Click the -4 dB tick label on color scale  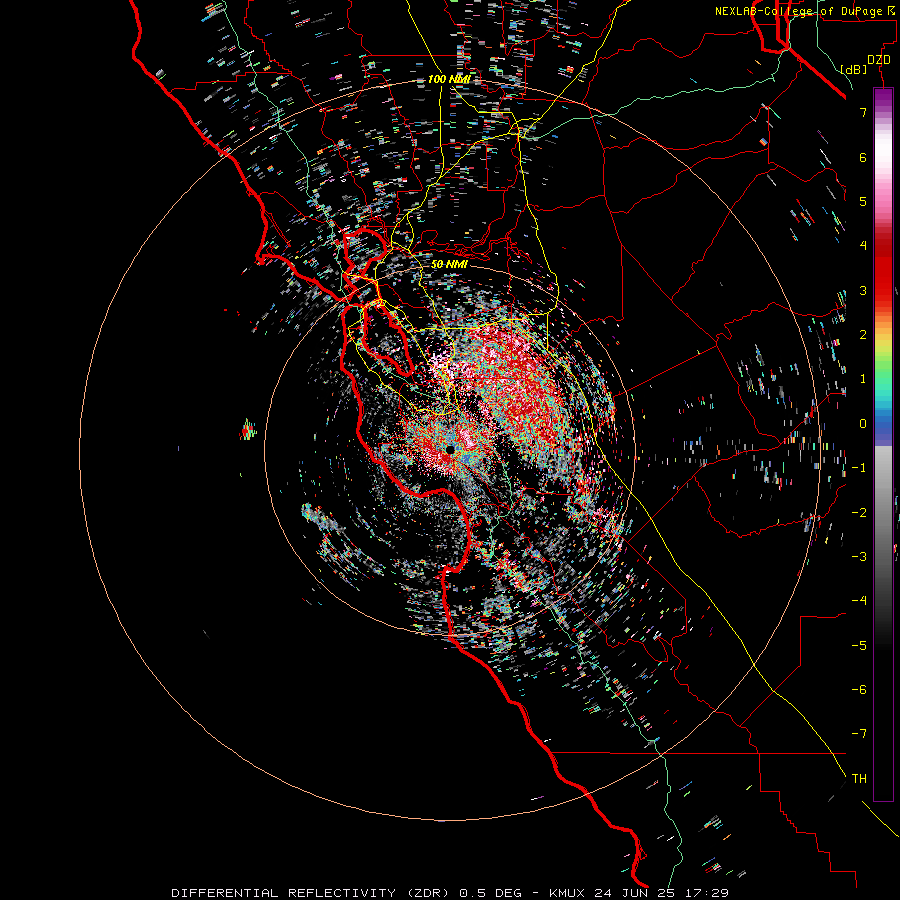[859, 600]
